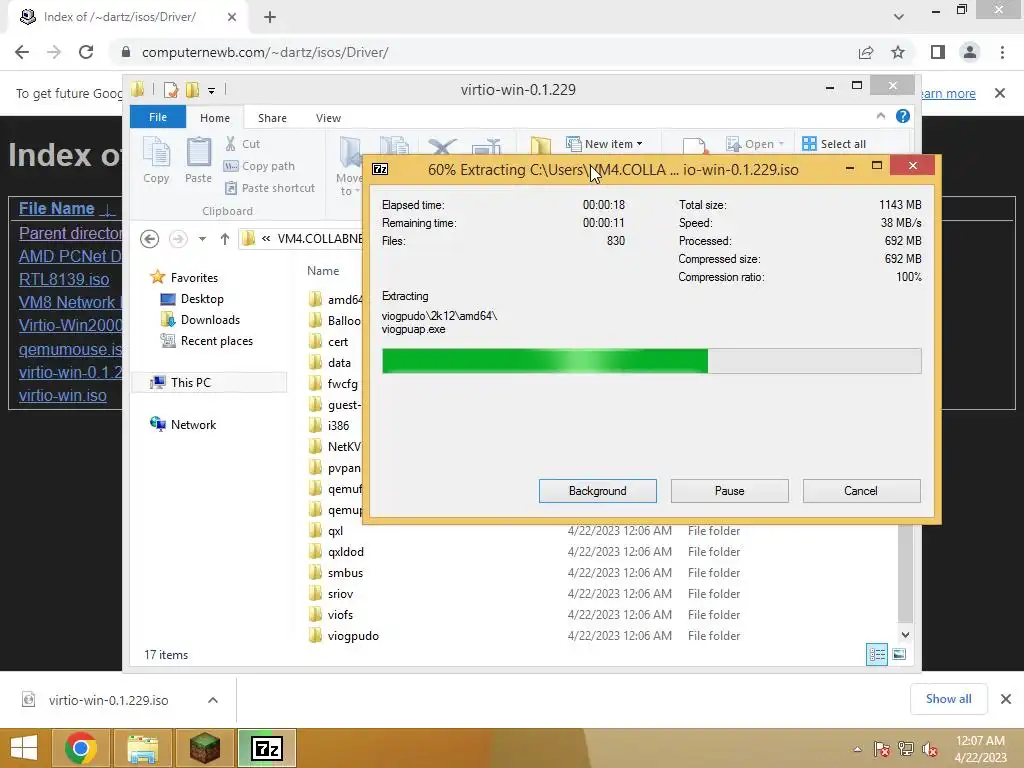Open Quick Access Toolbar customize dropdown

[211, 90]
